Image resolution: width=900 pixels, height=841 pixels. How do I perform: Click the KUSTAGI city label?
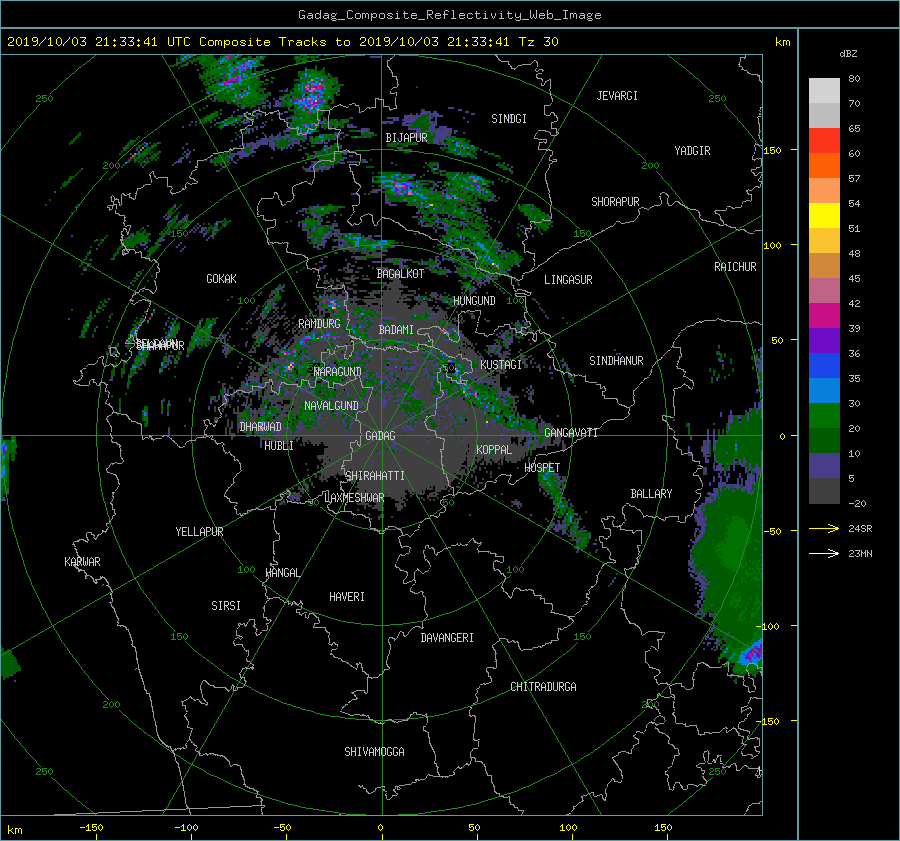[x=501, y=365]
